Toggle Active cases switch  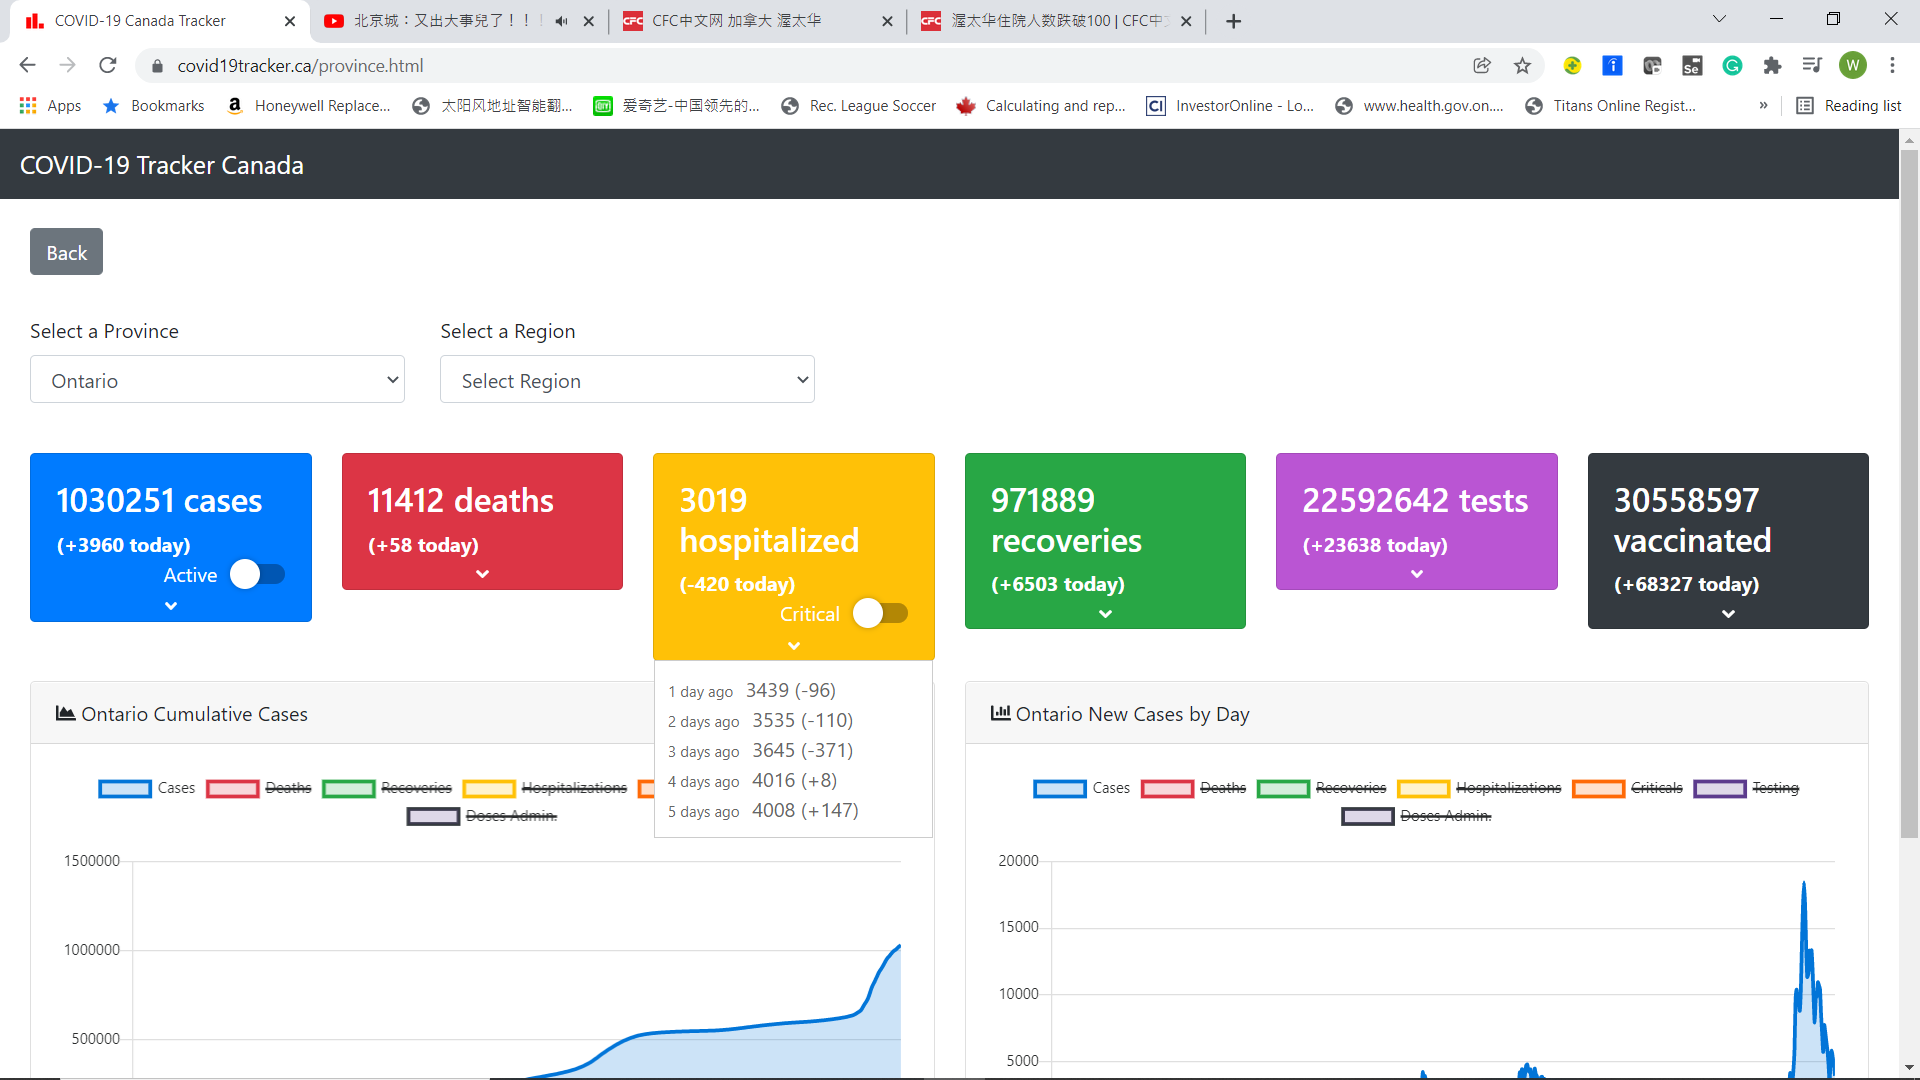(258, 574)
